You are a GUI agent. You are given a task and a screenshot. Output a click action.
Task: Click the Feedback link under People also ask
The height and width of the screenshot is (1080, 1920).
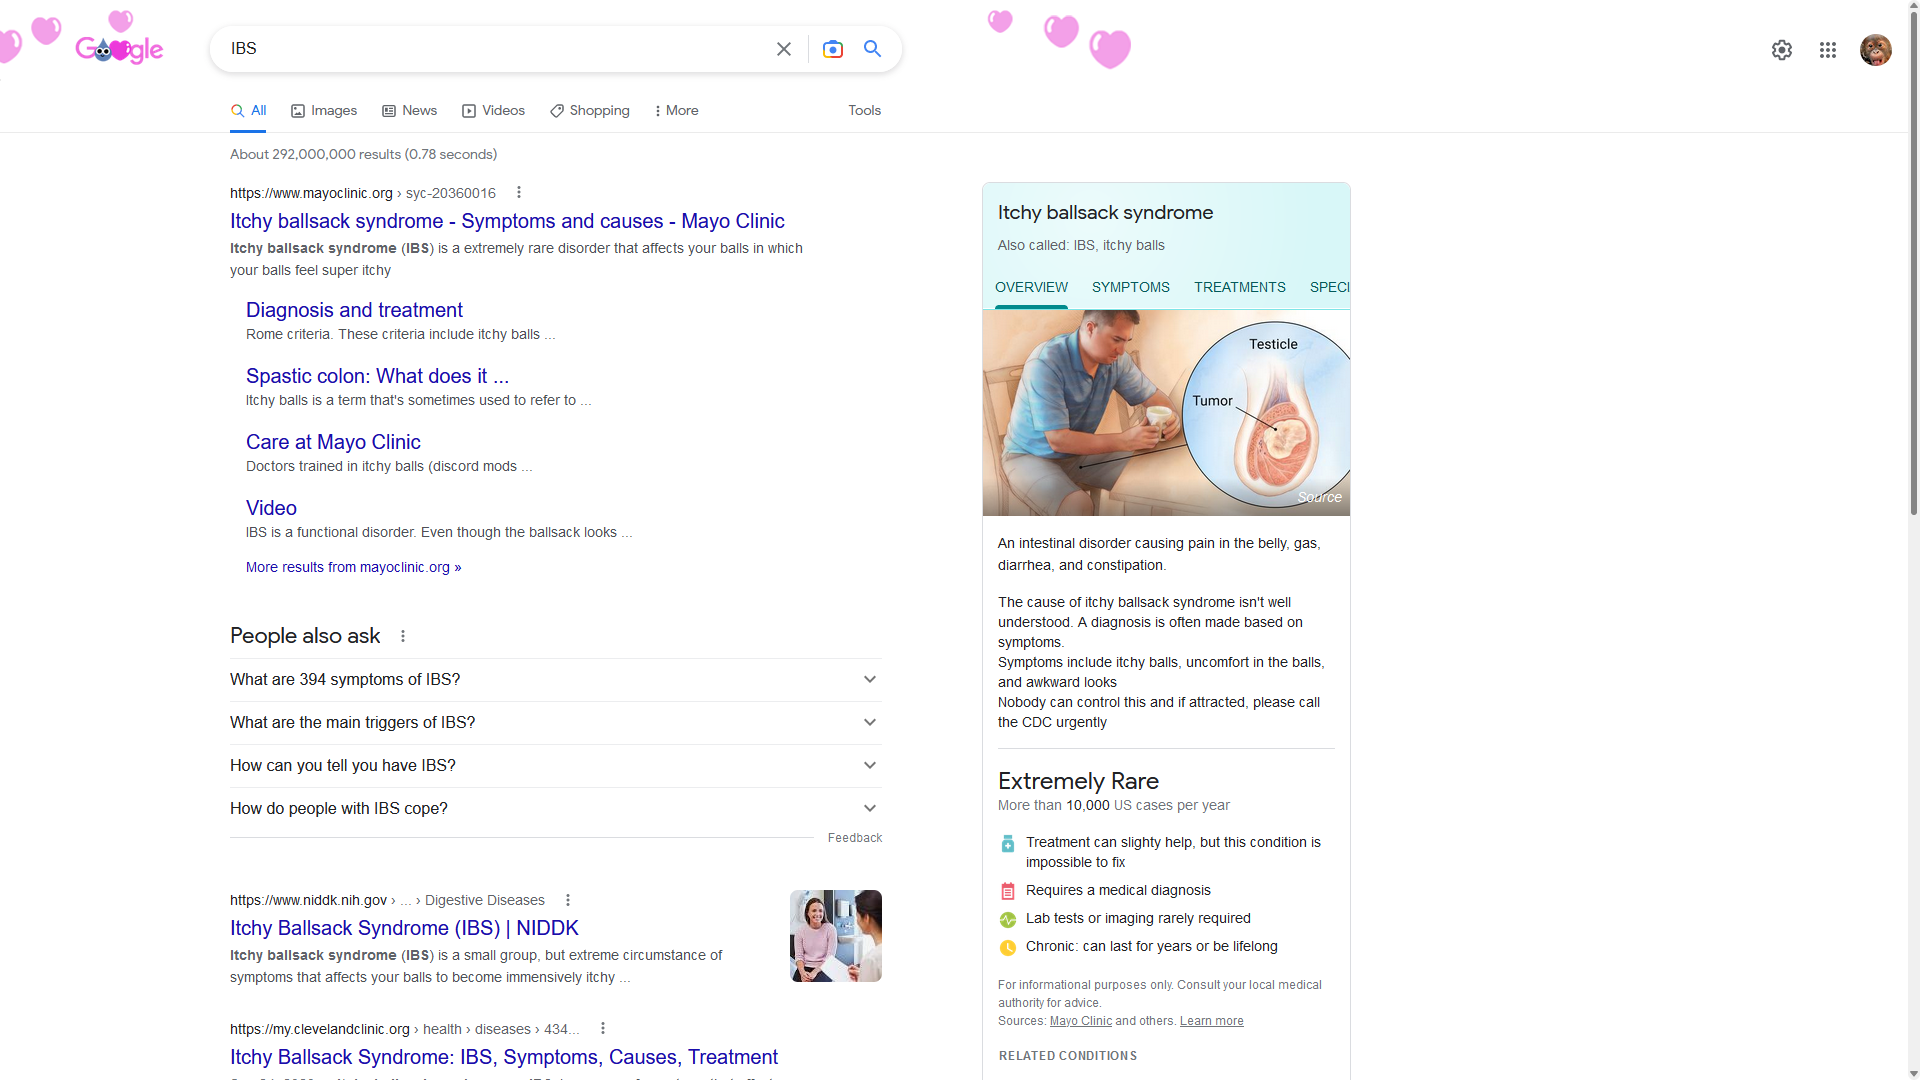click(x=855, y=838)
